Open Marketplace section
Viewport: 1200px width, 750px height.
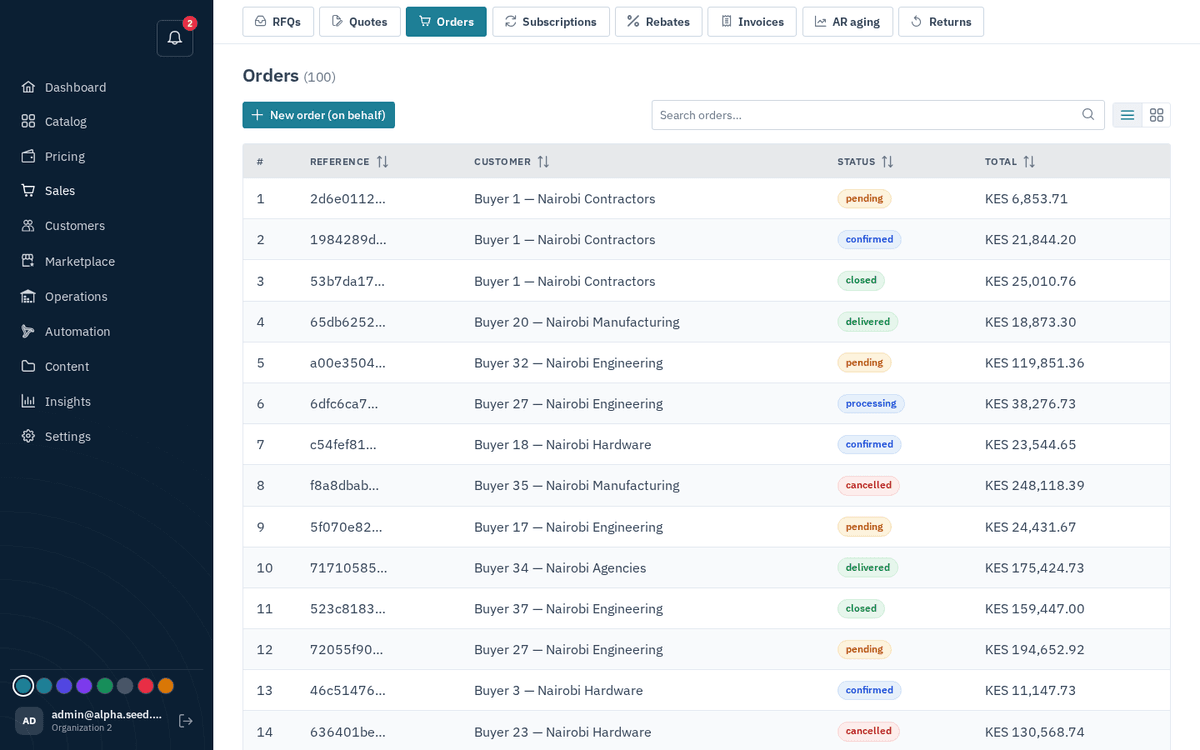(x=80, y=261)
